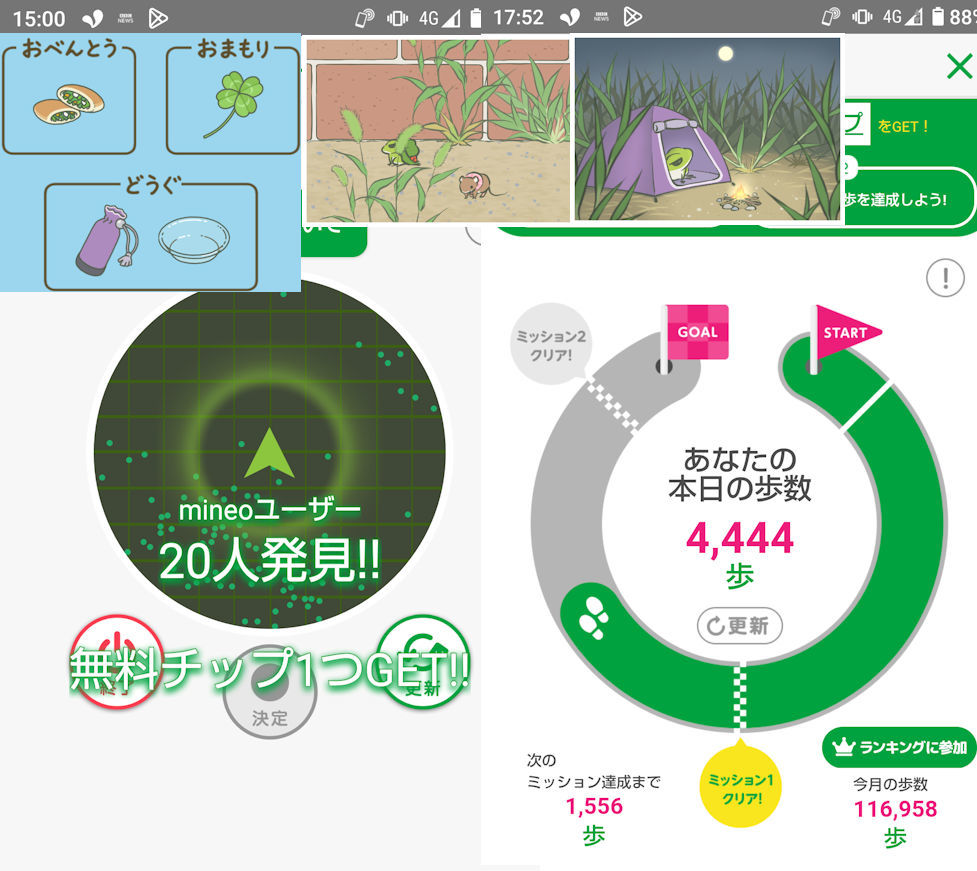Tap the 次のミッション達成まで label
977x871 pixels.
(x=593, y=771)
